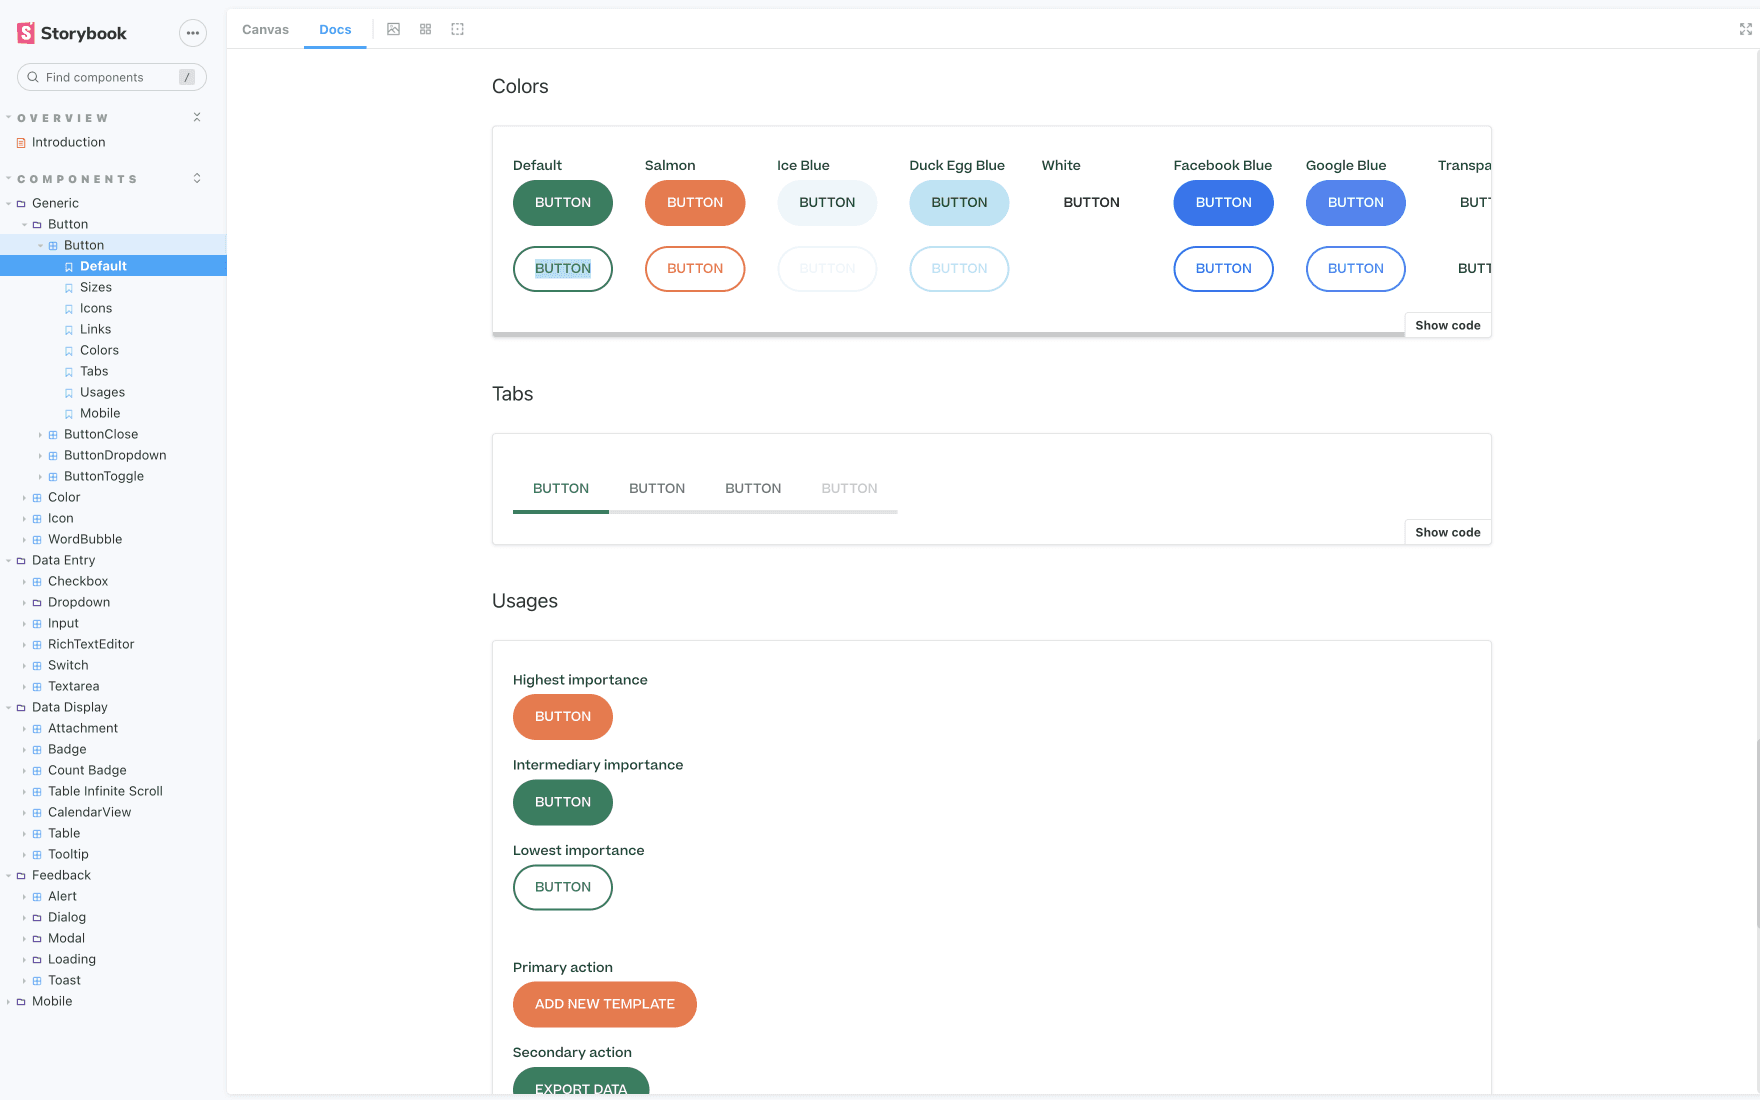Click the Storybook logo
This screenshot has width=1760, height=1100.
pos(72,33)
